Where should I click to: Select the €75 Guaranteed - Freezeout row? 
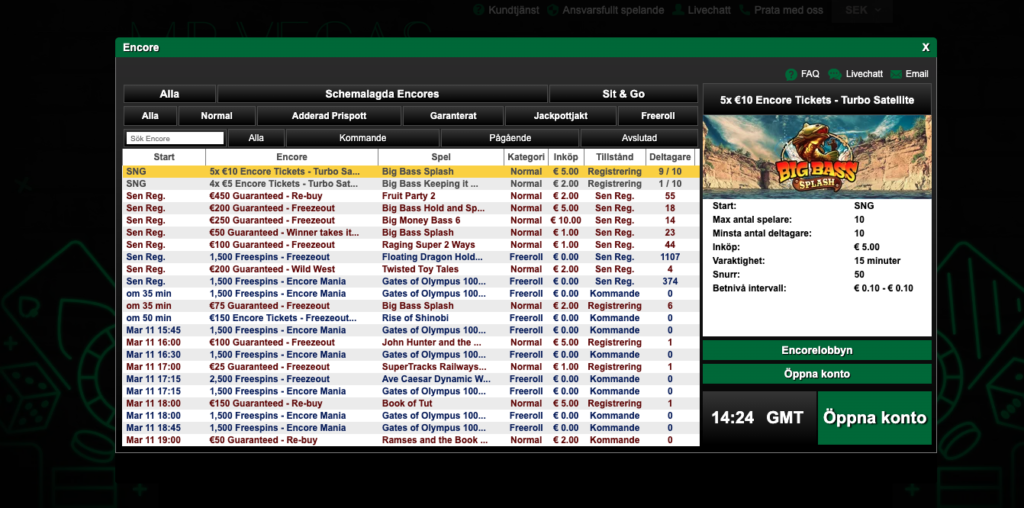(x=411, y=306)
